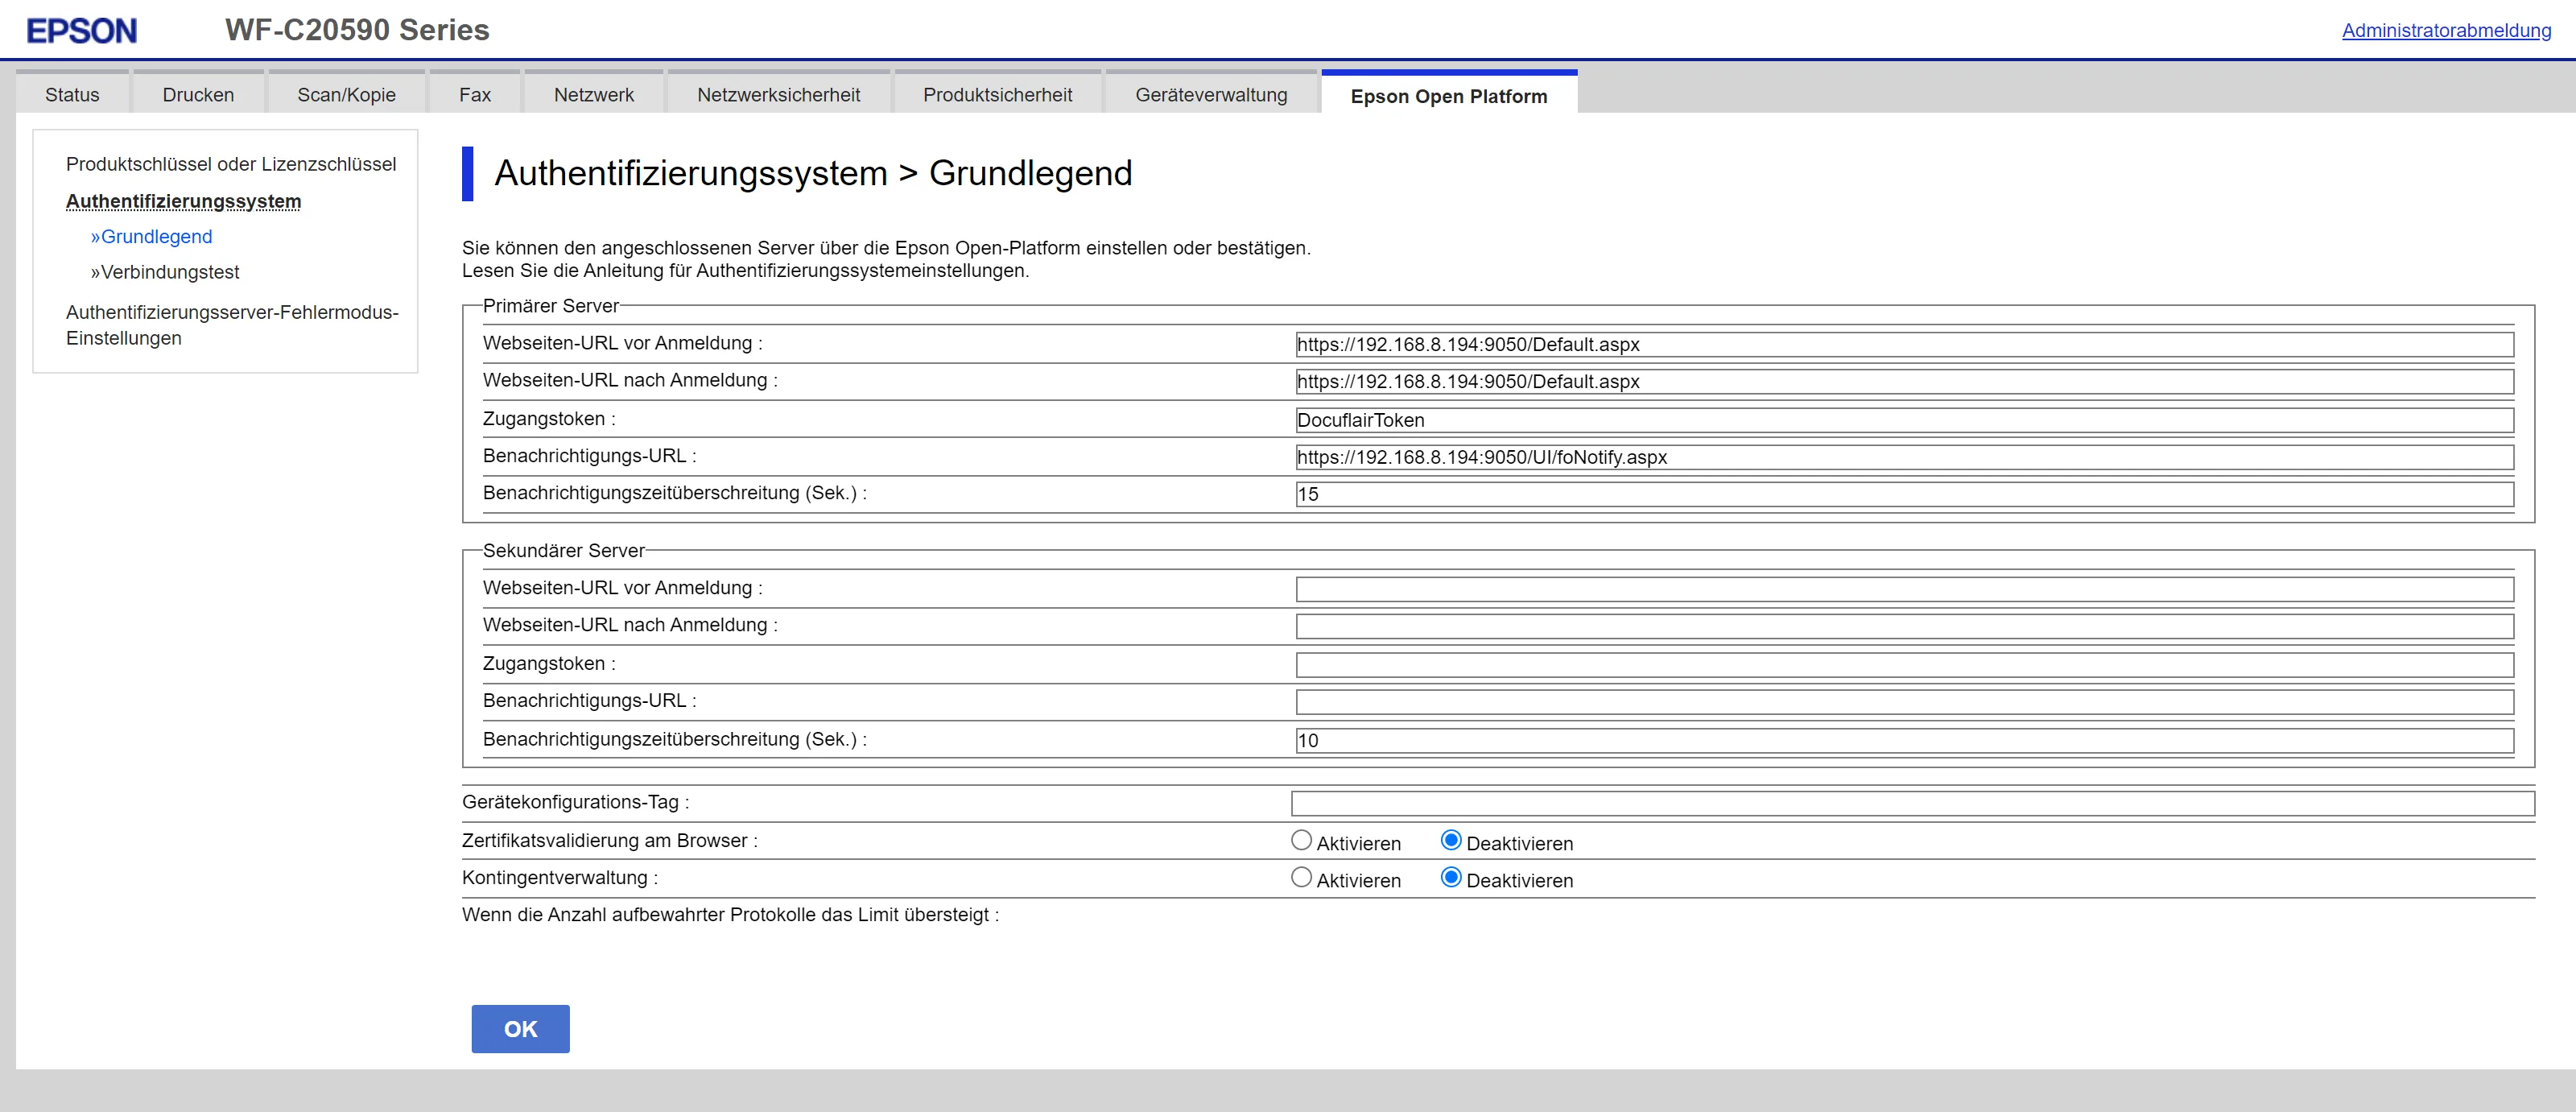Select Deaktivieren for Zertifikatsvalidierung am Browser

pos(1451,841)
